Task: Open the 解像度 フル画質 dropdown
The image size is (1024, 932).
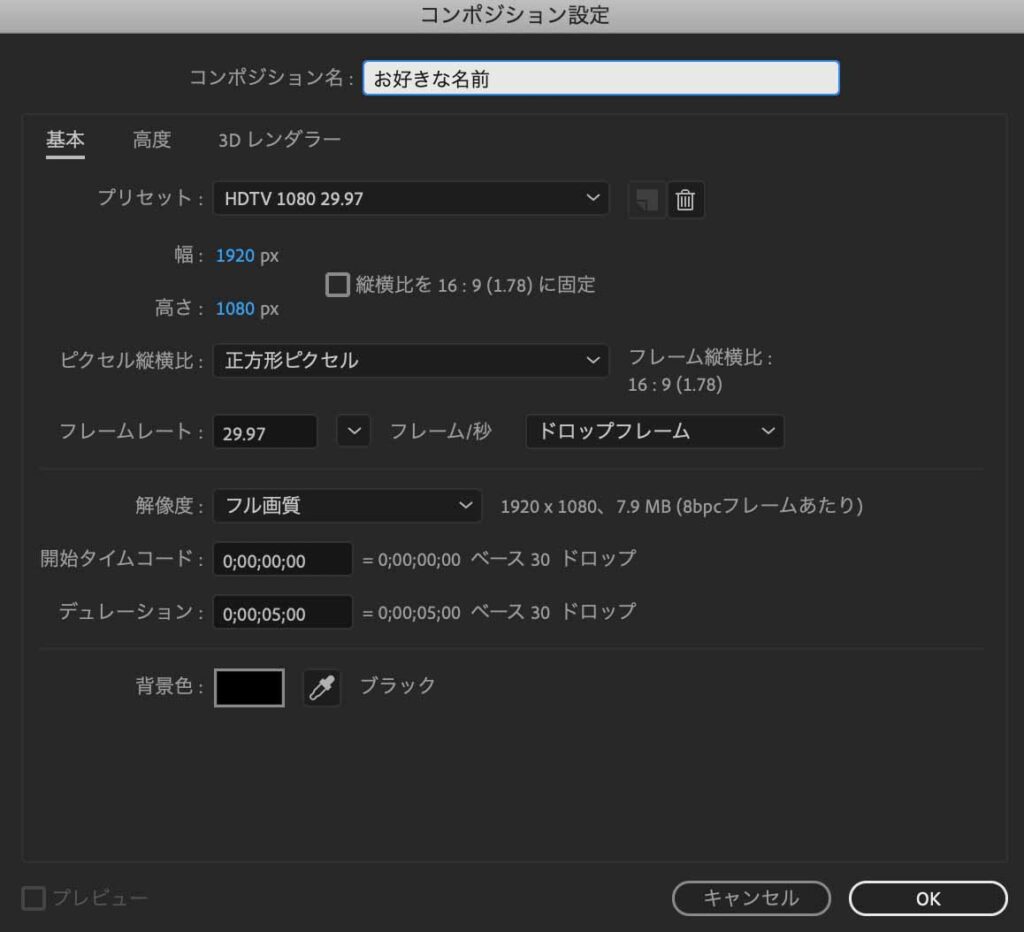Action: click(347, 506)
